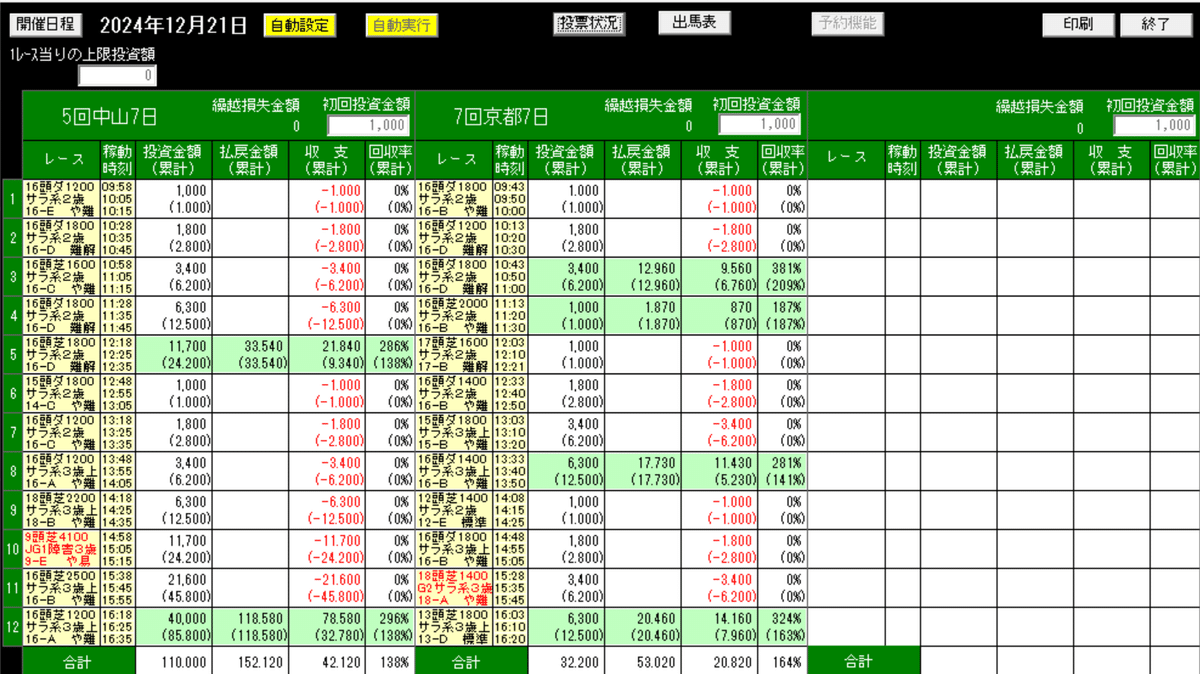Select return rate cell 296%
Screen dimensions: 1200x674
(390, 627)
